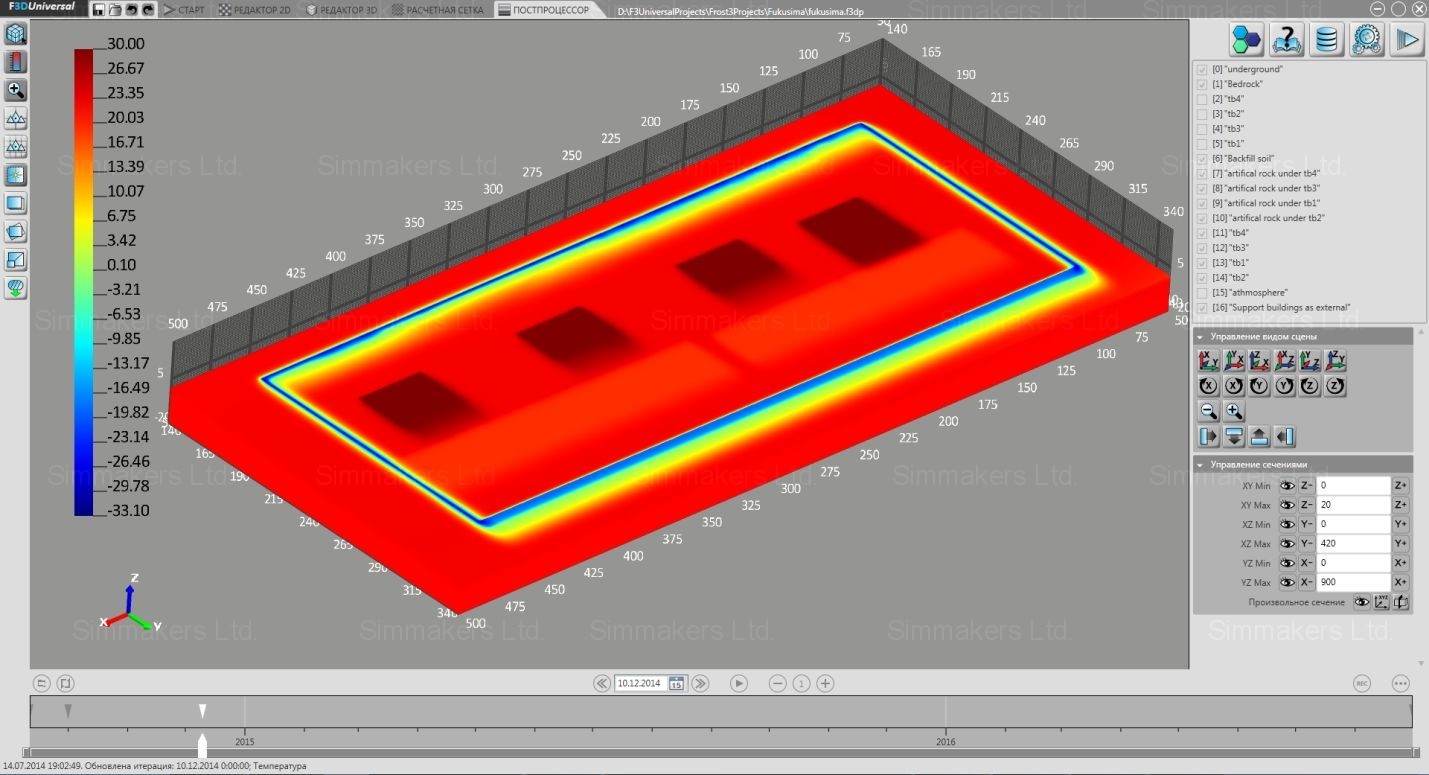Enable the [15] "athmosphere" checkbox
Image resolution: width=1429 pixels, height=775 pixels.
[x=1202, y=292]
